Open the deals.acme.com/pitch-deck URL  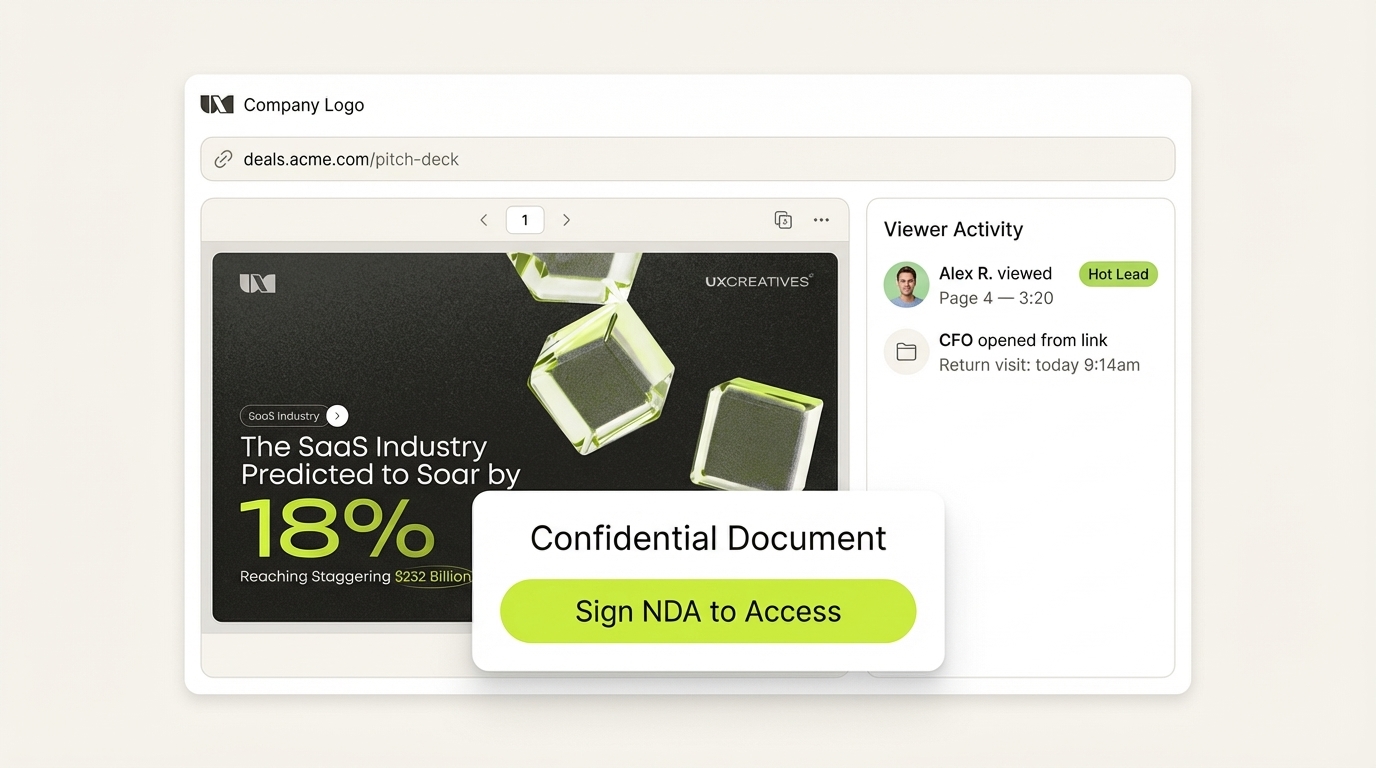point(350,158)
